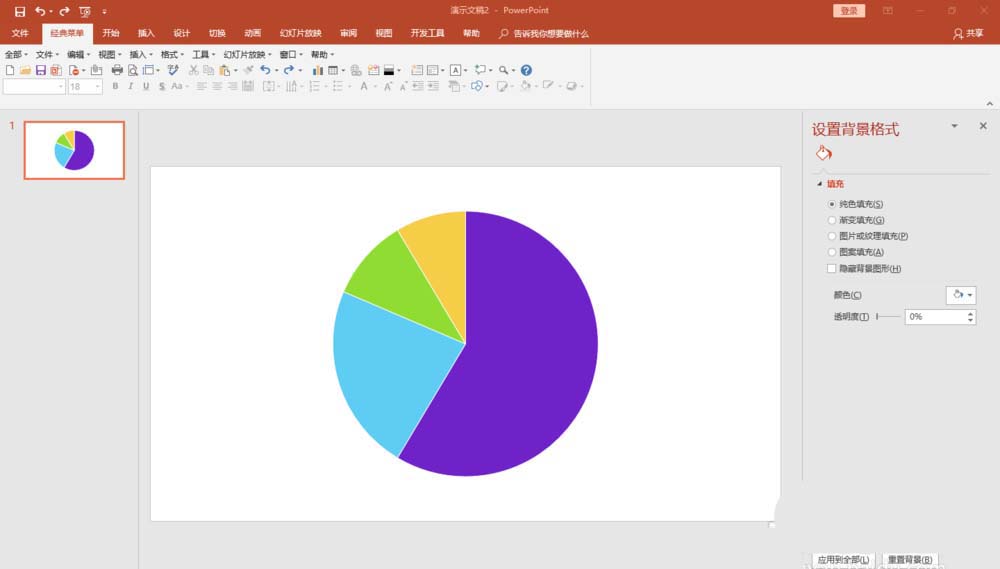
Task: Select the 图片或纹理填充 radio button
Action: 831,236
